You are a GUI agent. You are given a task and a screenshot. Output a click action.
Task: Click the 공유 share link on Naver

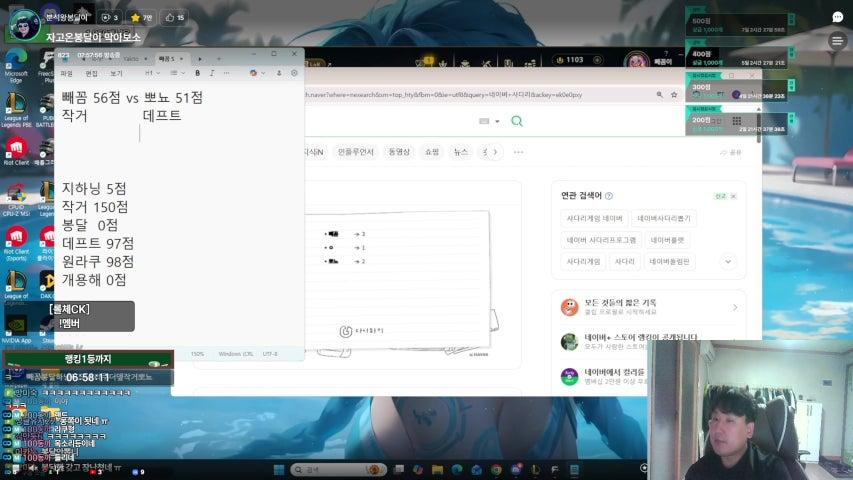[x=731, y=152]
